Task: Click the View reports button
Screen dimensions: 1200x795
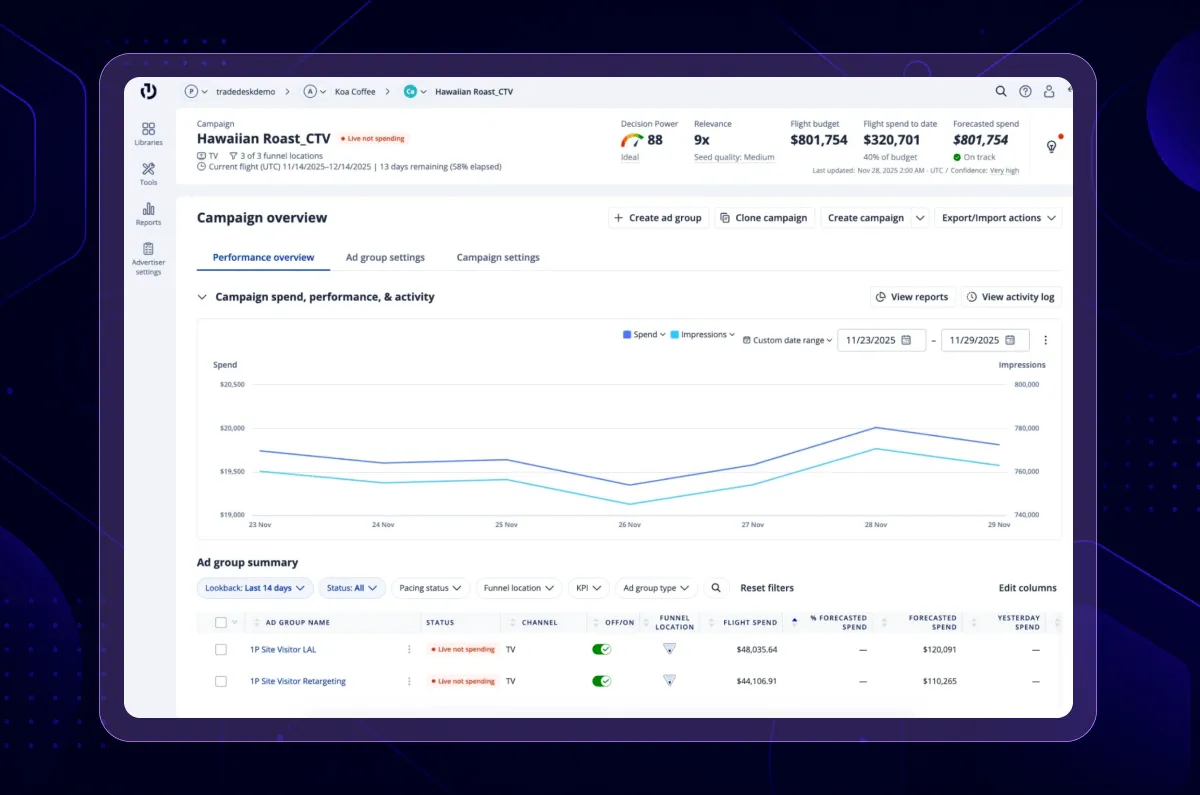Action: tap(911, 297)
